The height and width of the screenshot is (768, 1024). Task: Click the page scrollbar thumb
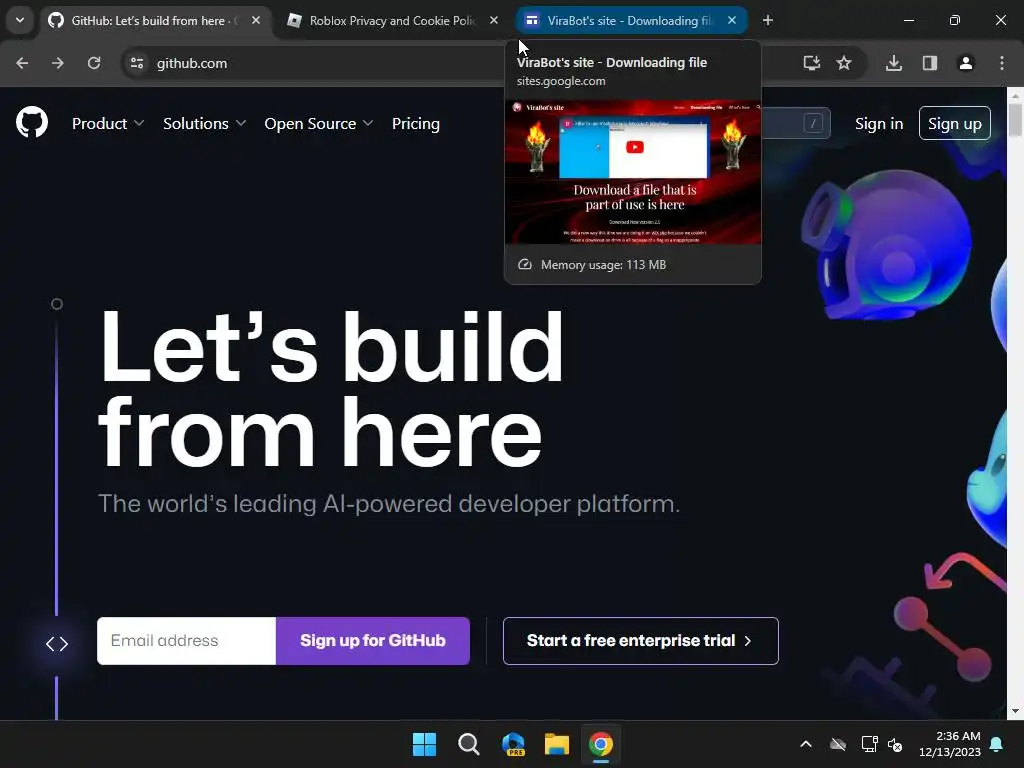pos(1015,120)
